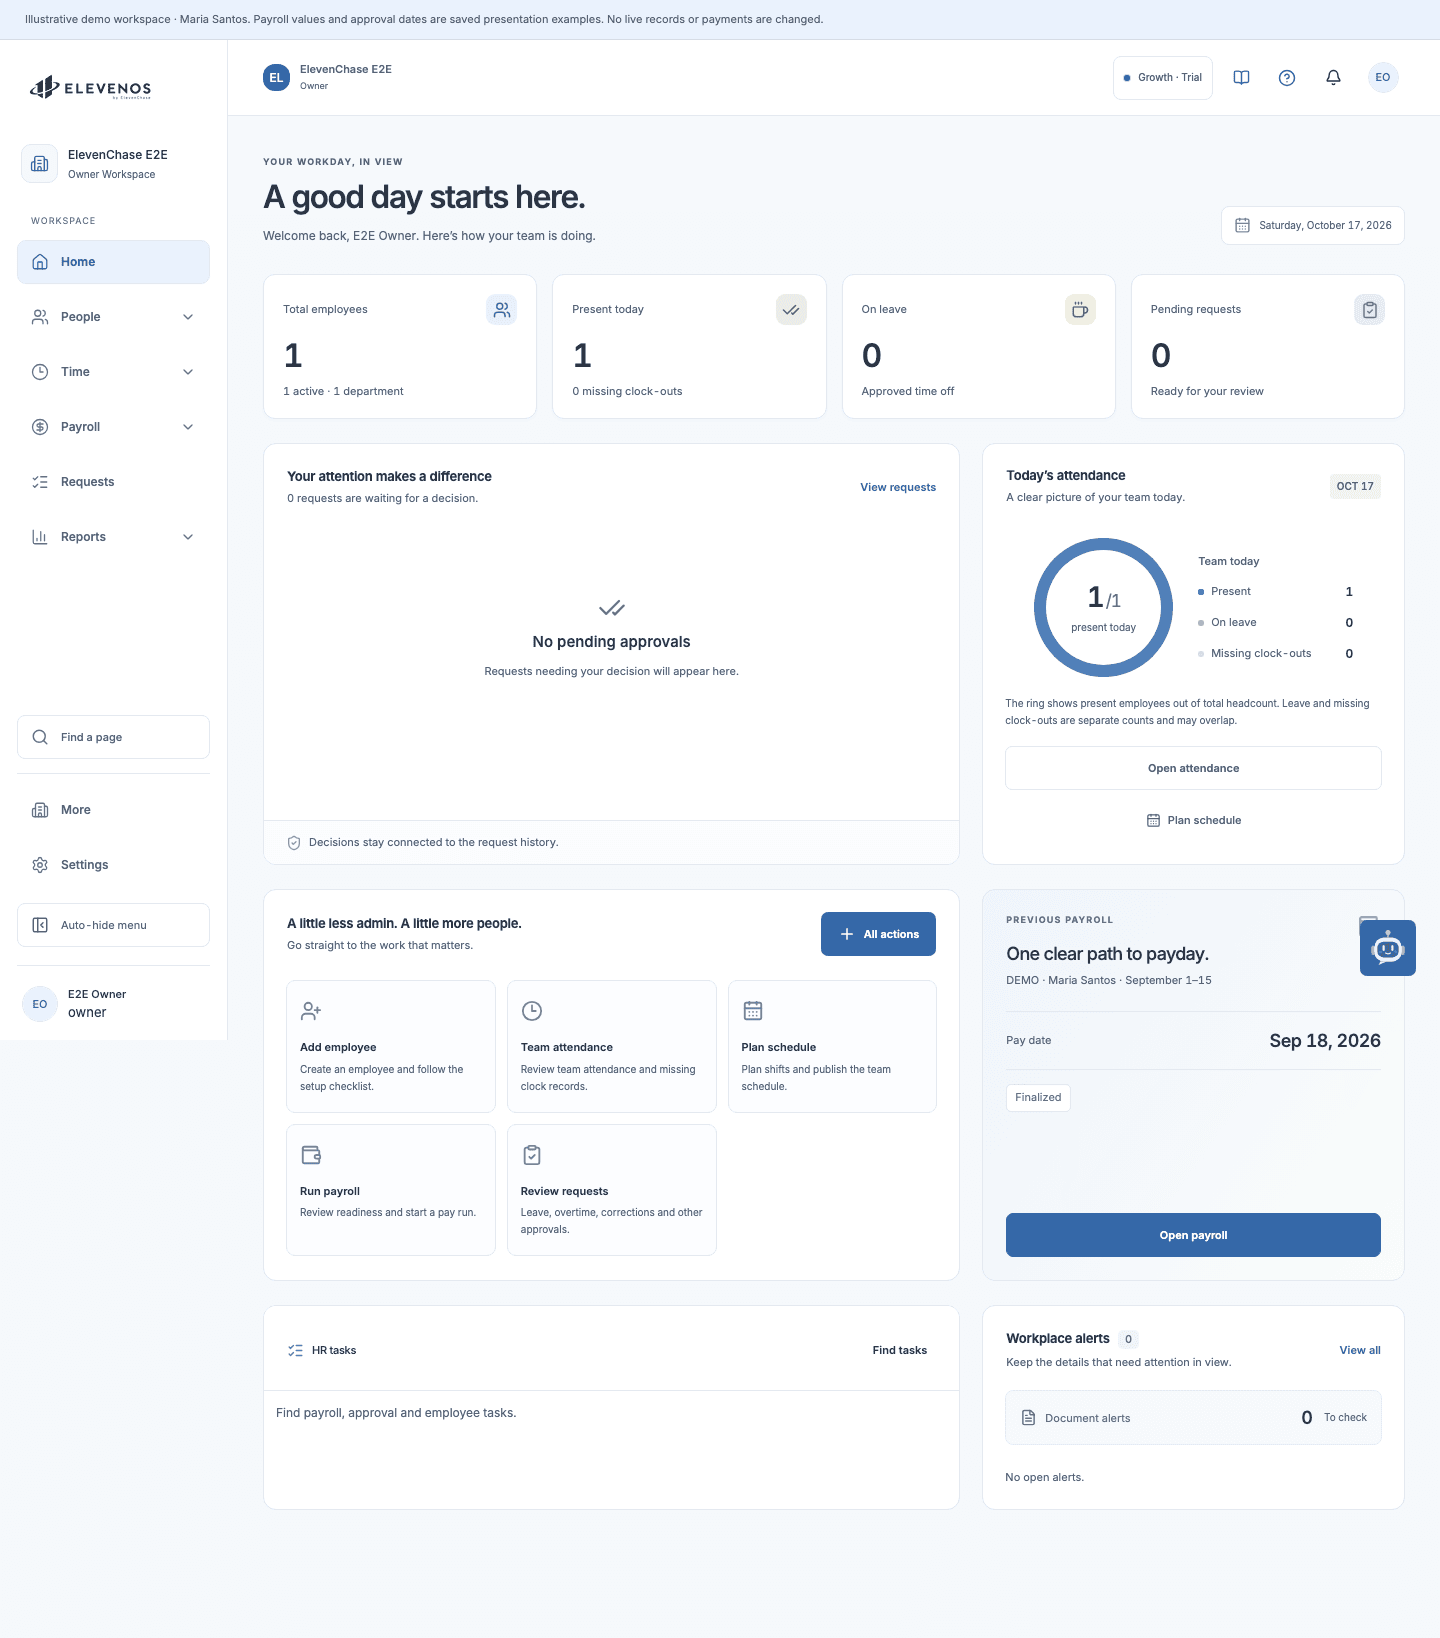The height and width of the screenshot is (1638, 1440).
Task: Click the Add employee person-plus icon
Action: point(311,1011)
